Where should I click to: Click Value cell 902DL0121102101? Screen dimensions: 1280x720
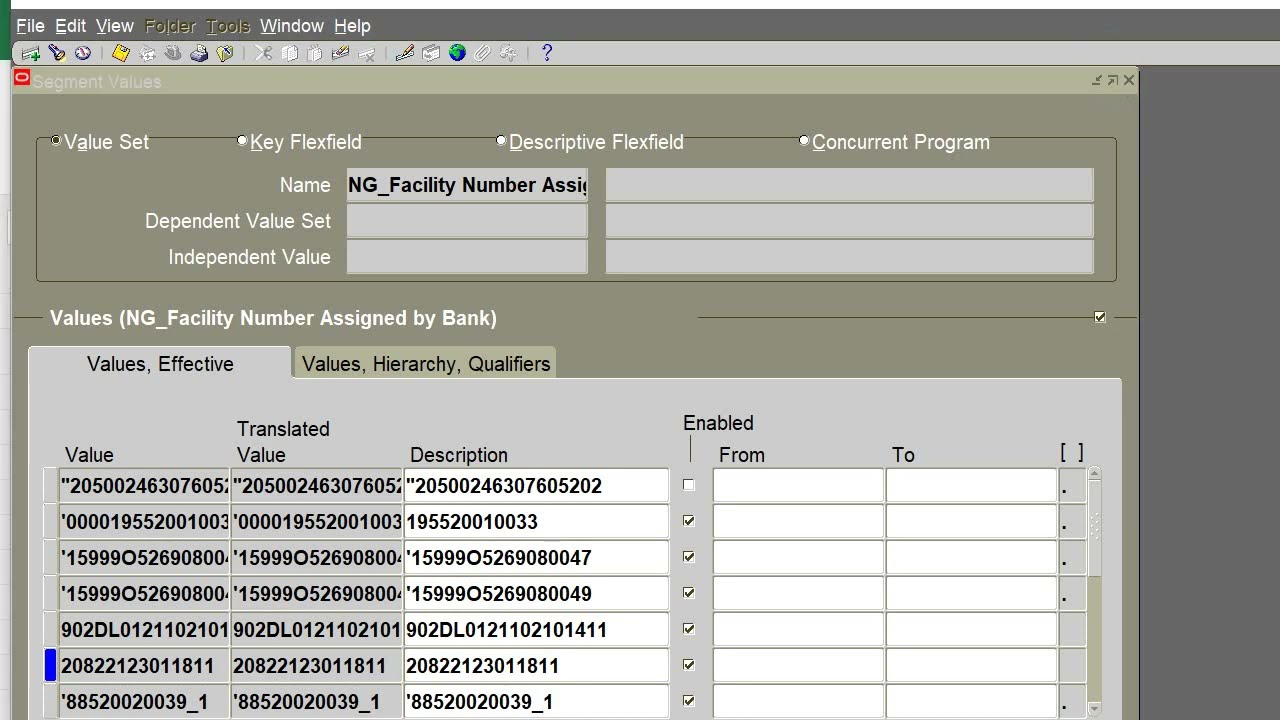point(144,630)
